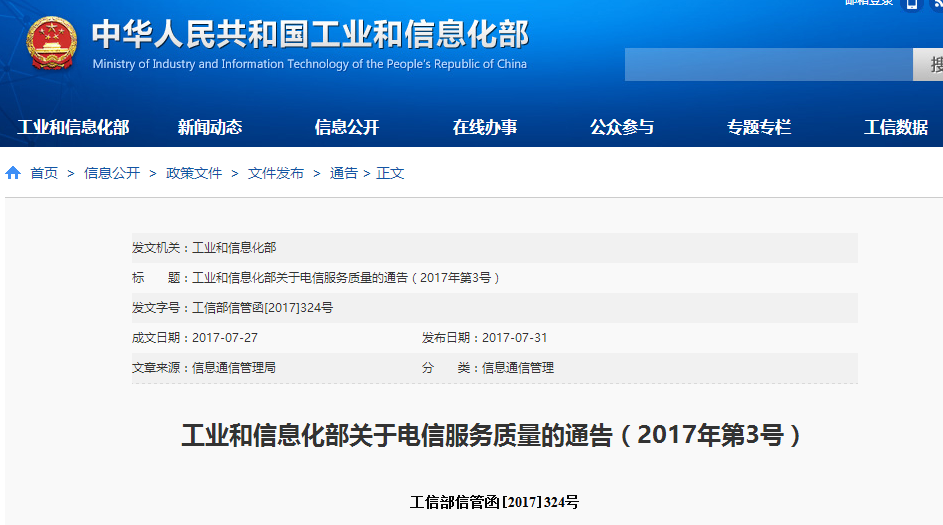943x525 pixels.
Task: Go to 信息公开 breadcrumb link
Action: [112, 173]
